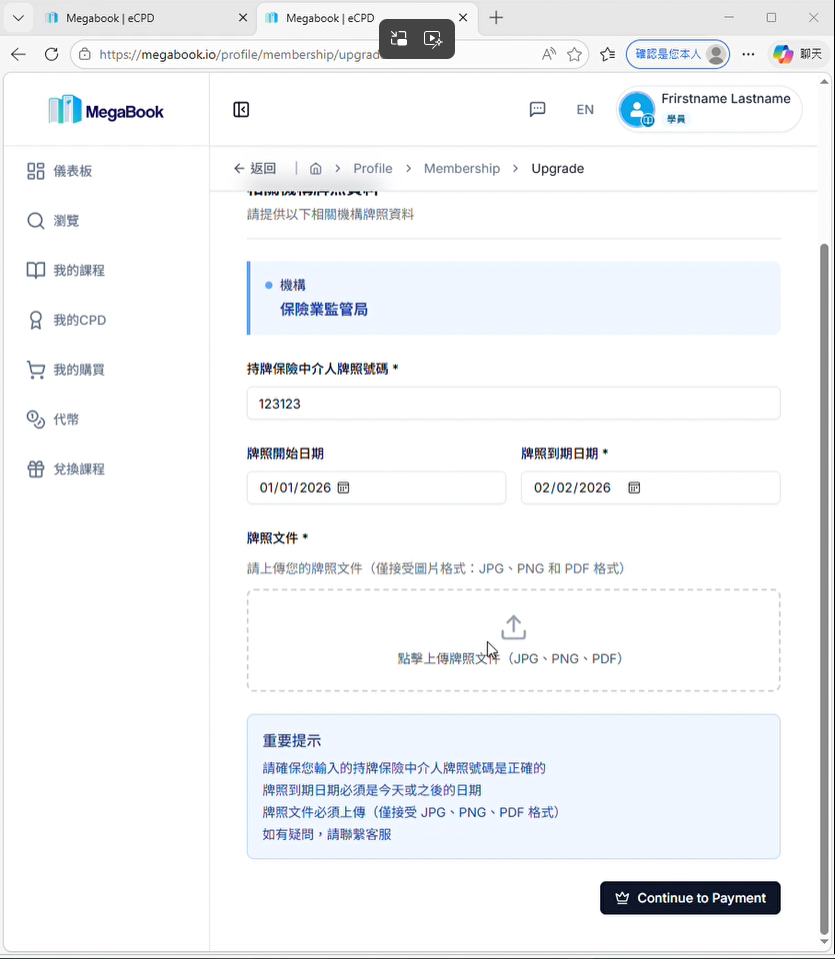The image size is (835, 959).
Task: Add page to favorites star icon
Action: click(574, 54)
